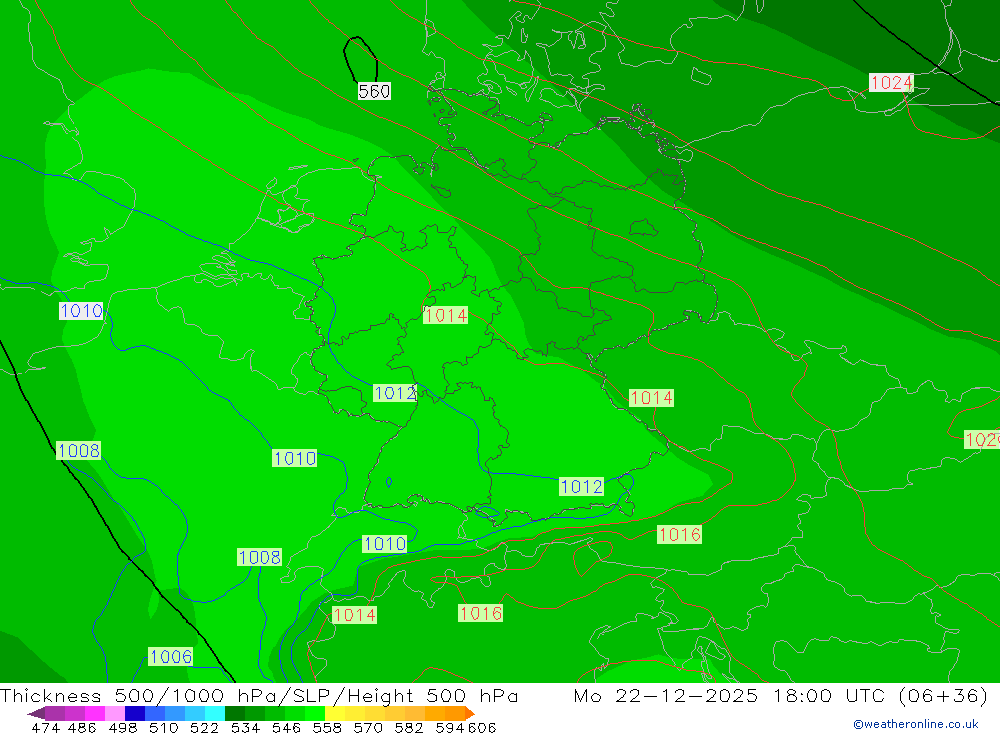Click the legend value 570
1000x733 pixels.
[368, 727]
